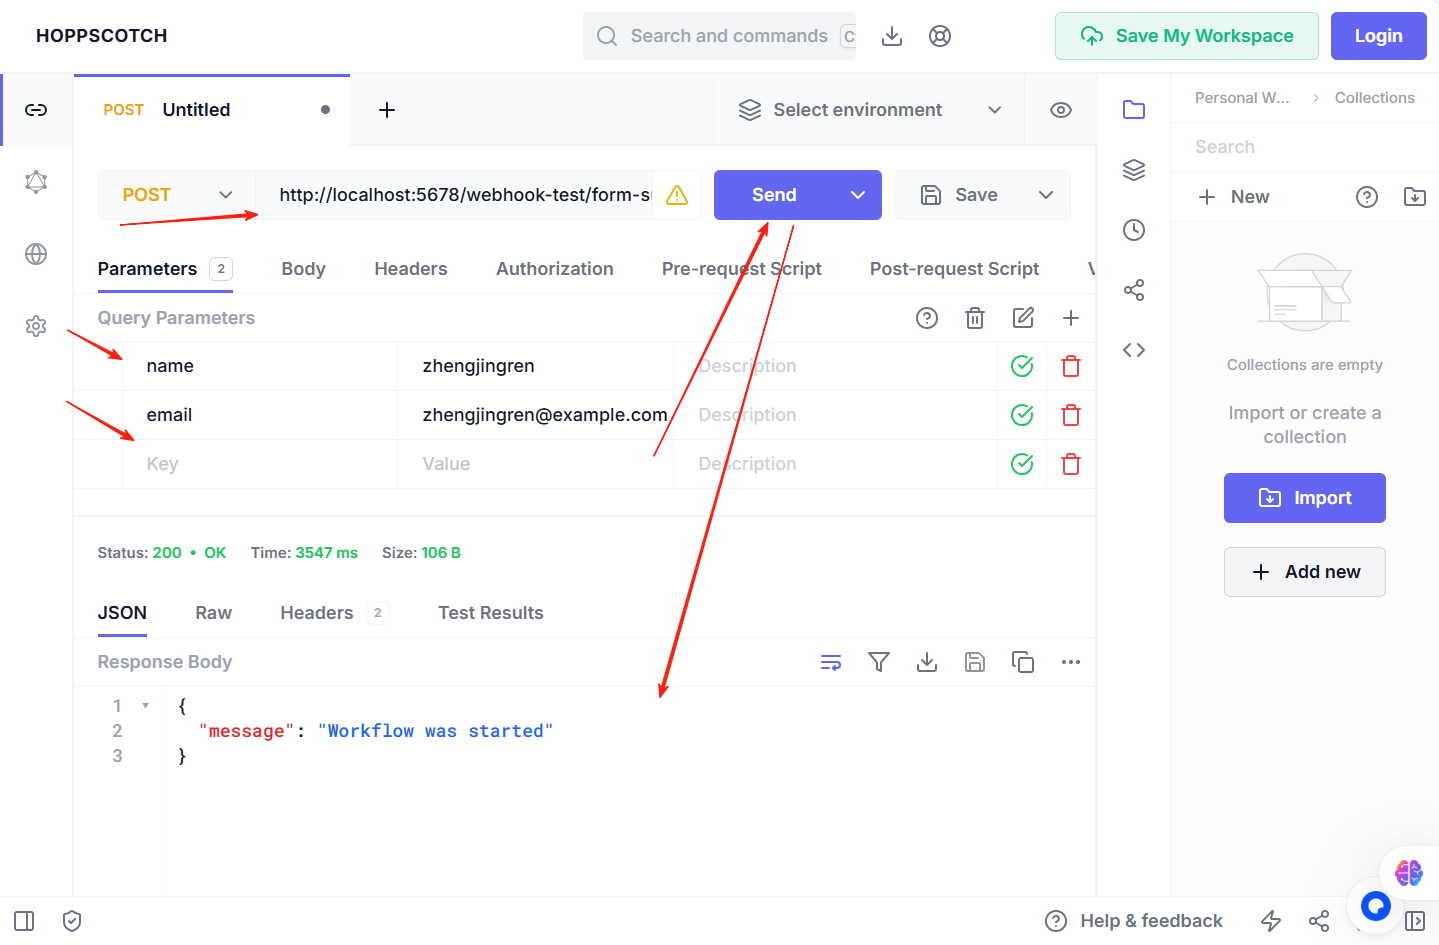The image size is (1439, 945).
Task: Open Help & feedback link
Action: click(1134, 921)
